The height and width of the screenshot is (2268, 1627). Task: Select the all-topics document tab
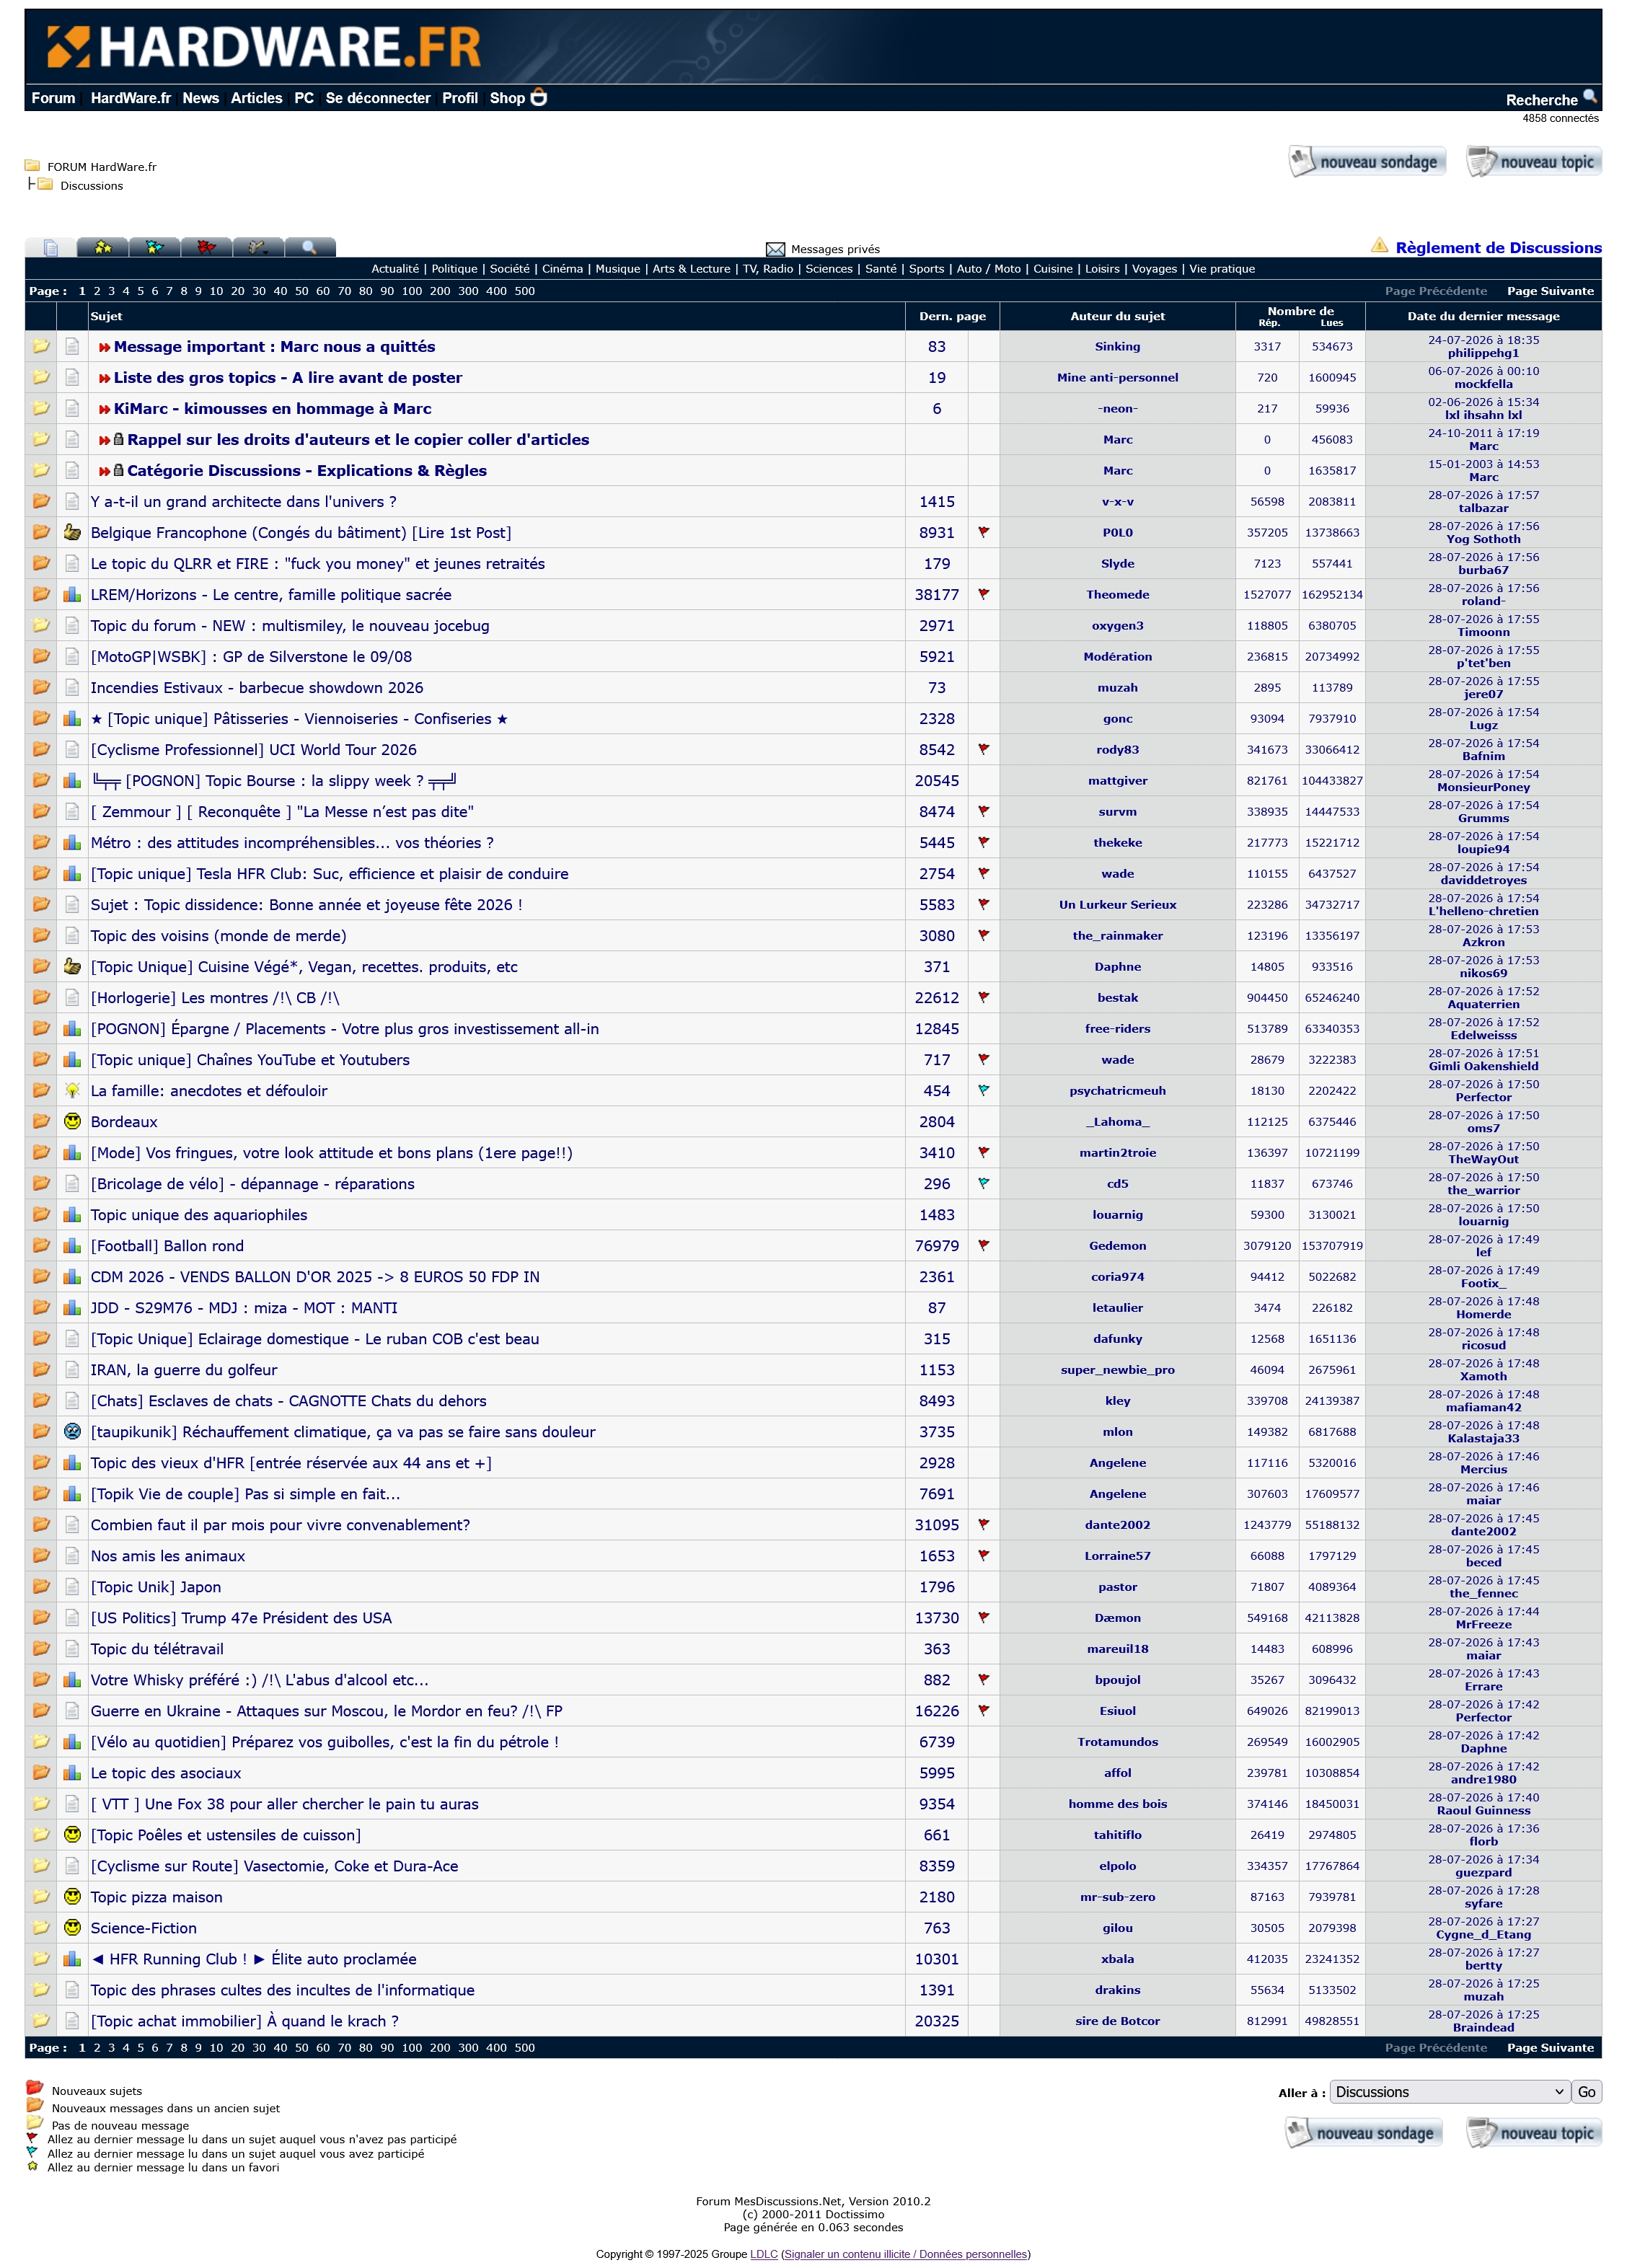50,247
